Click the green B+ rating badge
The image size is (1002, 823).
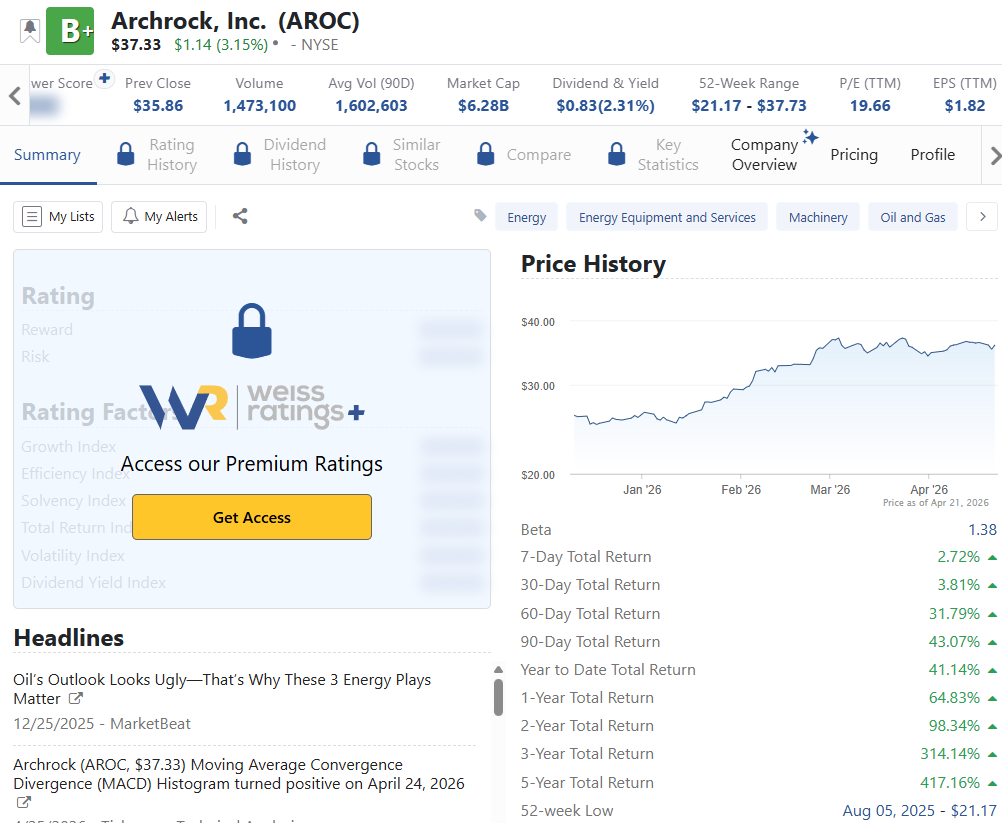pos(70,31)
